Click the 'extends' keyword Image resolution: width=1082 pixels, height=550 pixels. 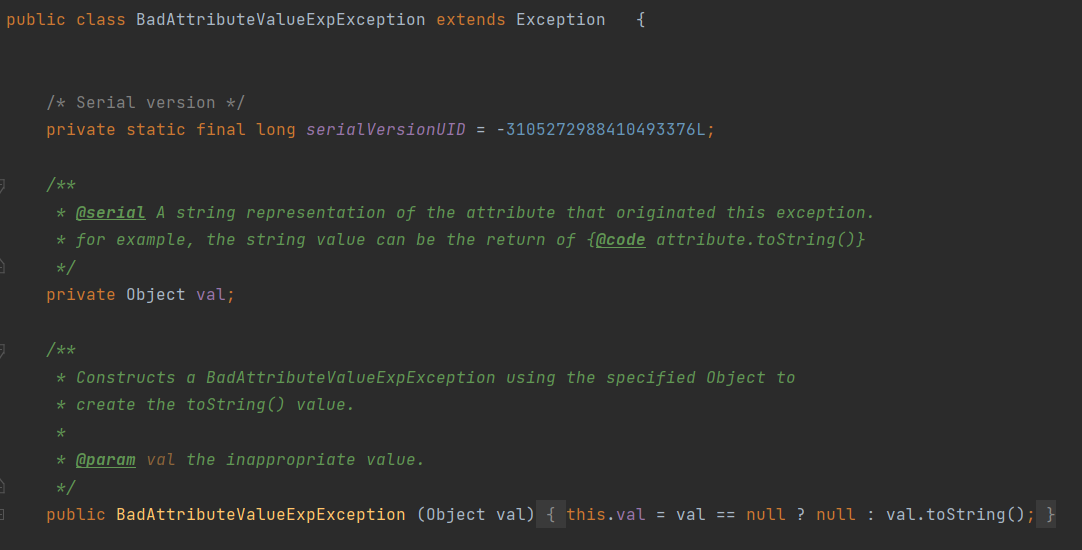tap(470, 20)
